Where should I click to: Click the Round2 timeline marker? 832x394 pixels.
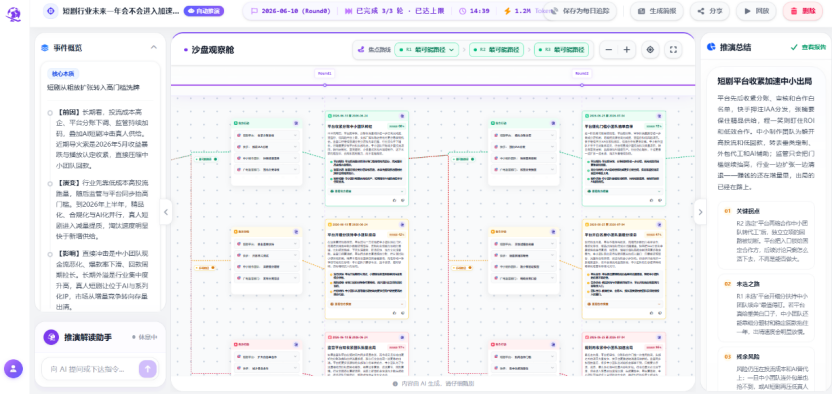582,73
